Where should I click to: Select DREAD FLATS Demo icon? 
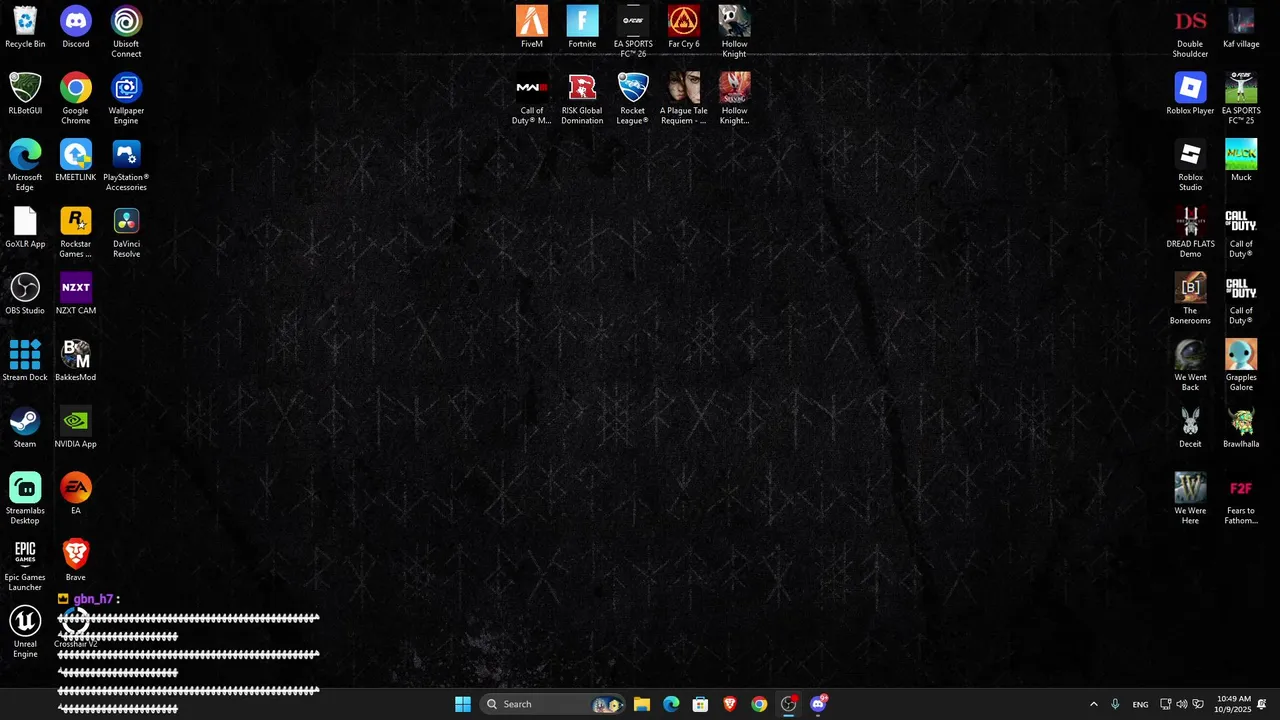point(1190,232)
